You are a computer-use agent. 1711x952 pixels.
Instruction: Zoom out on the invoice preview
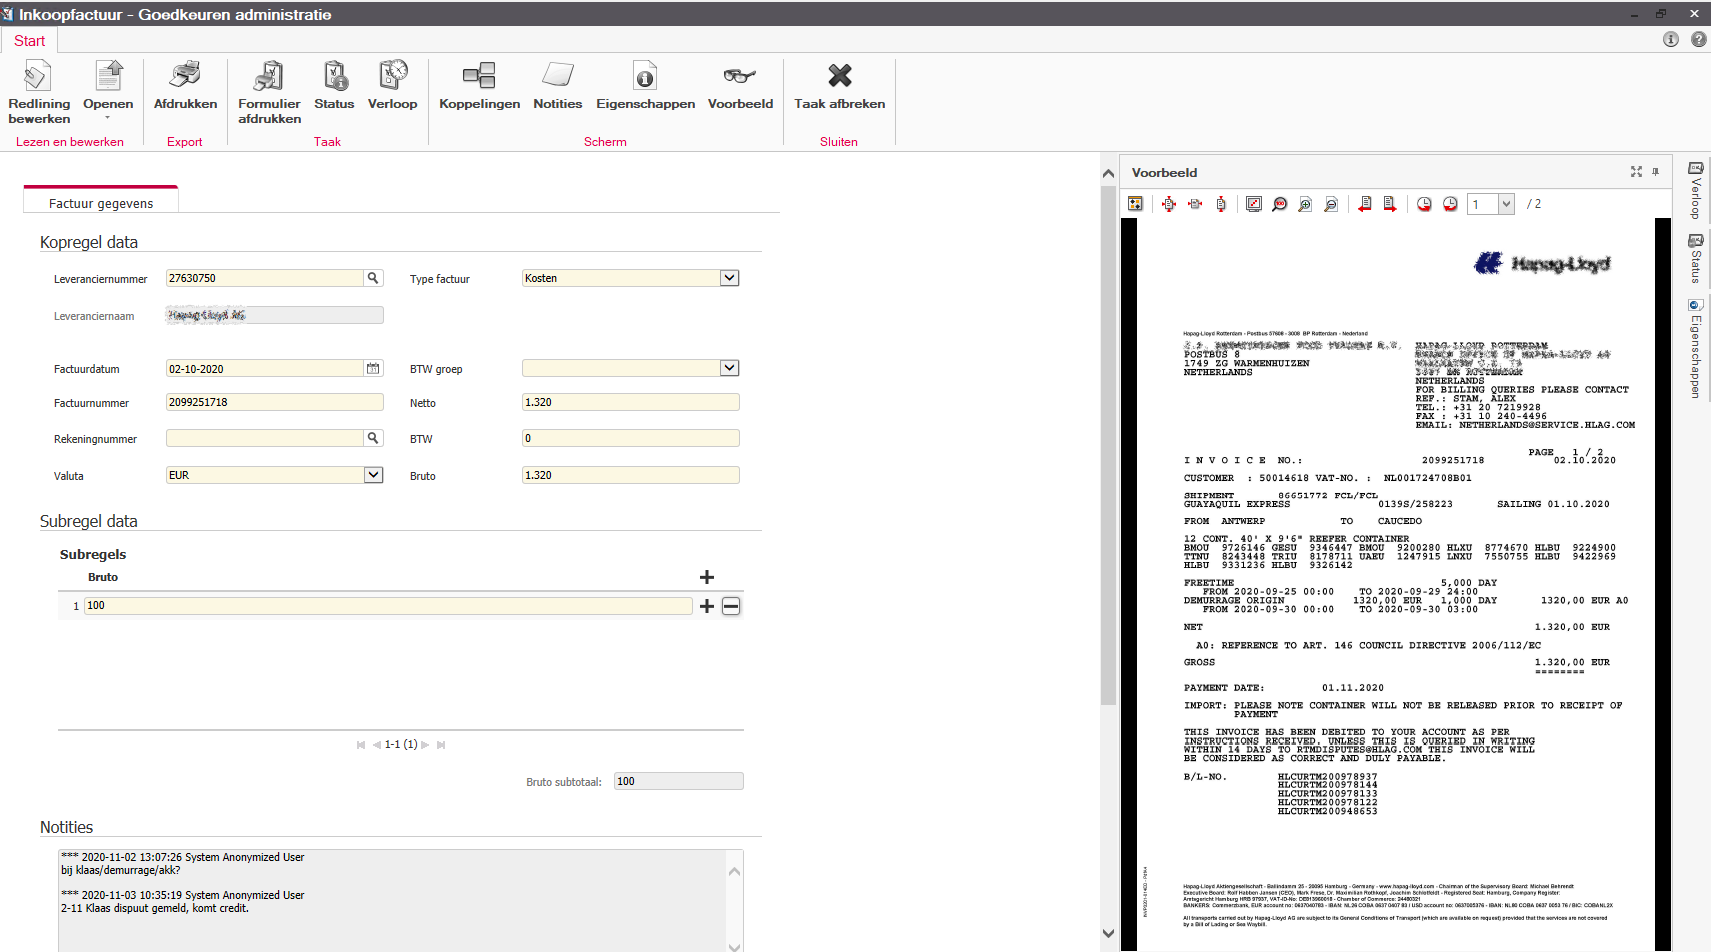(x=1330, y=203)
